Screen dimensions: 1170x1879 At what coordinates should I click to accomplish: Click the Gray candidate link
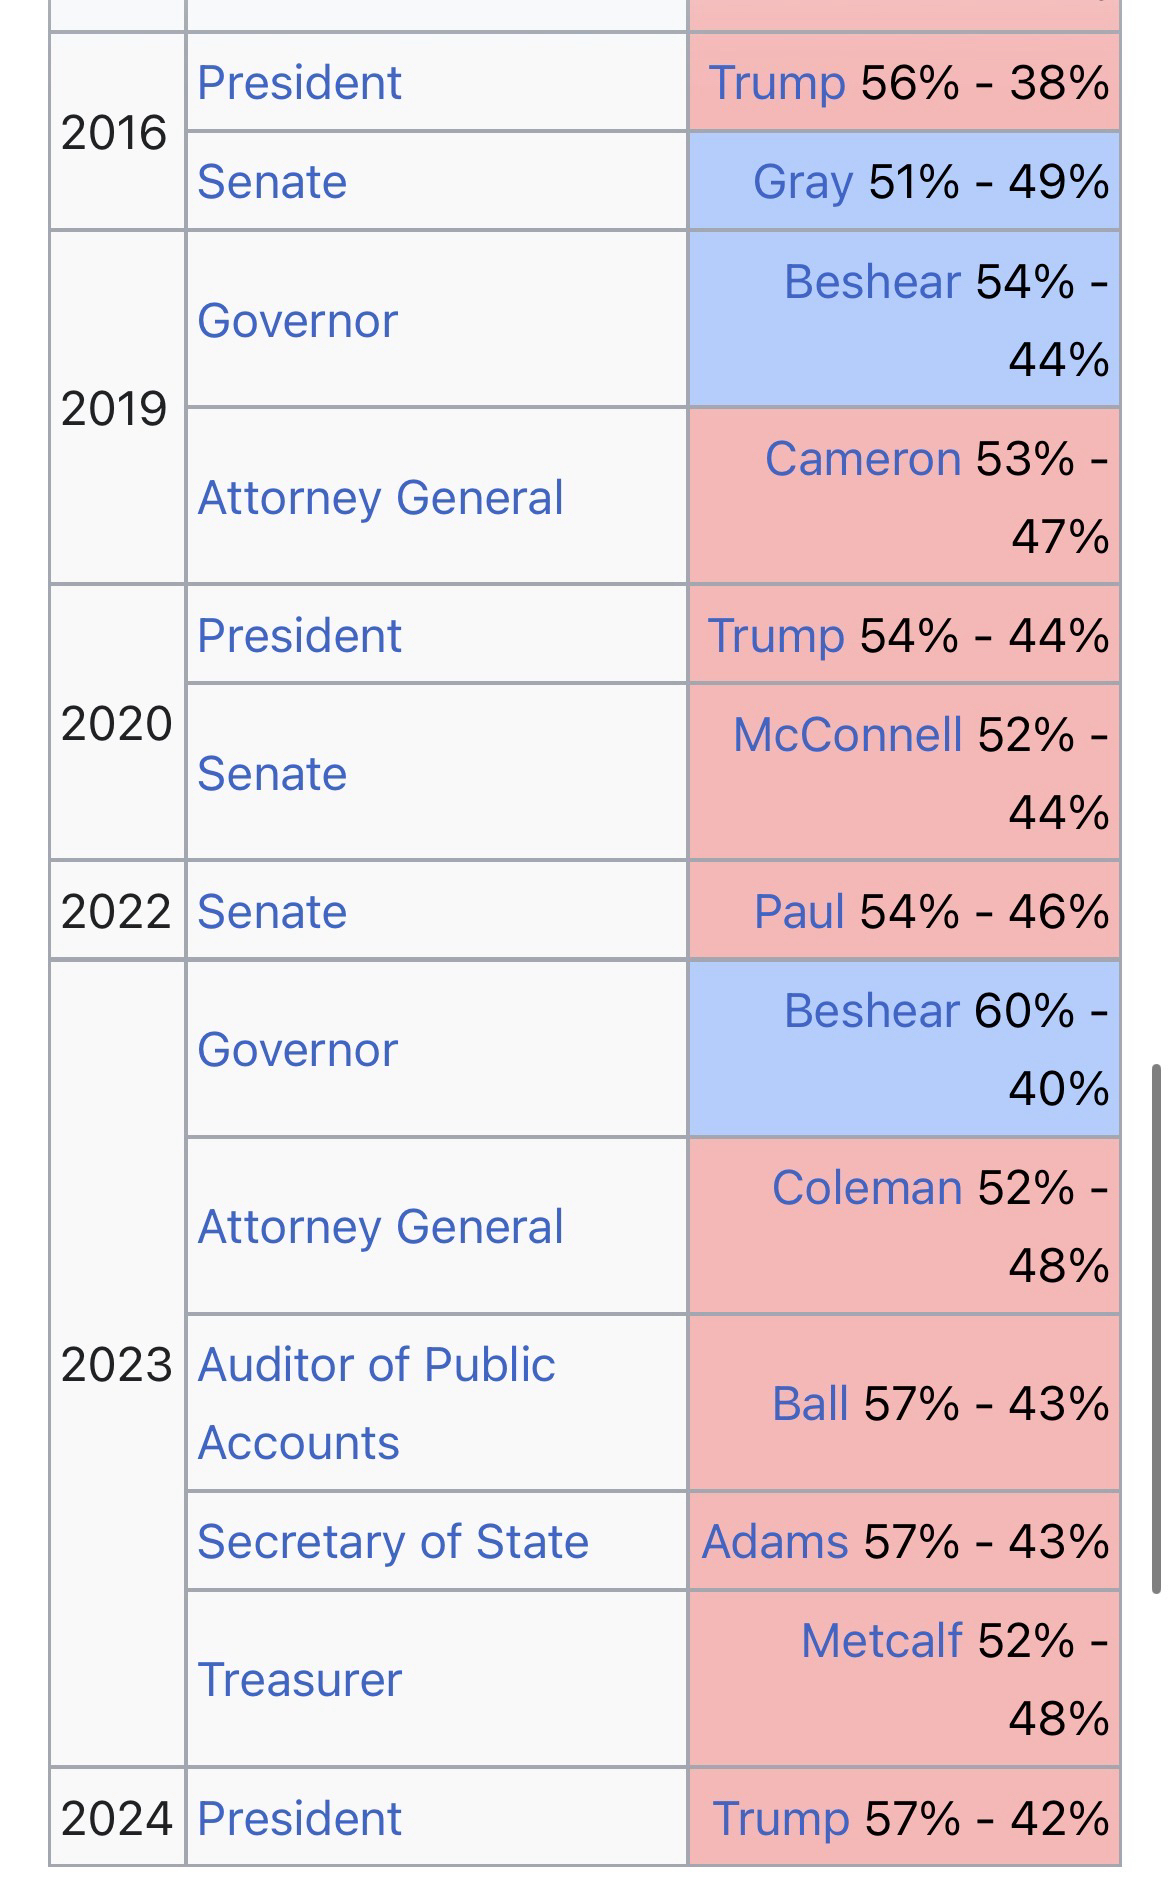click(x=803, y=182)
